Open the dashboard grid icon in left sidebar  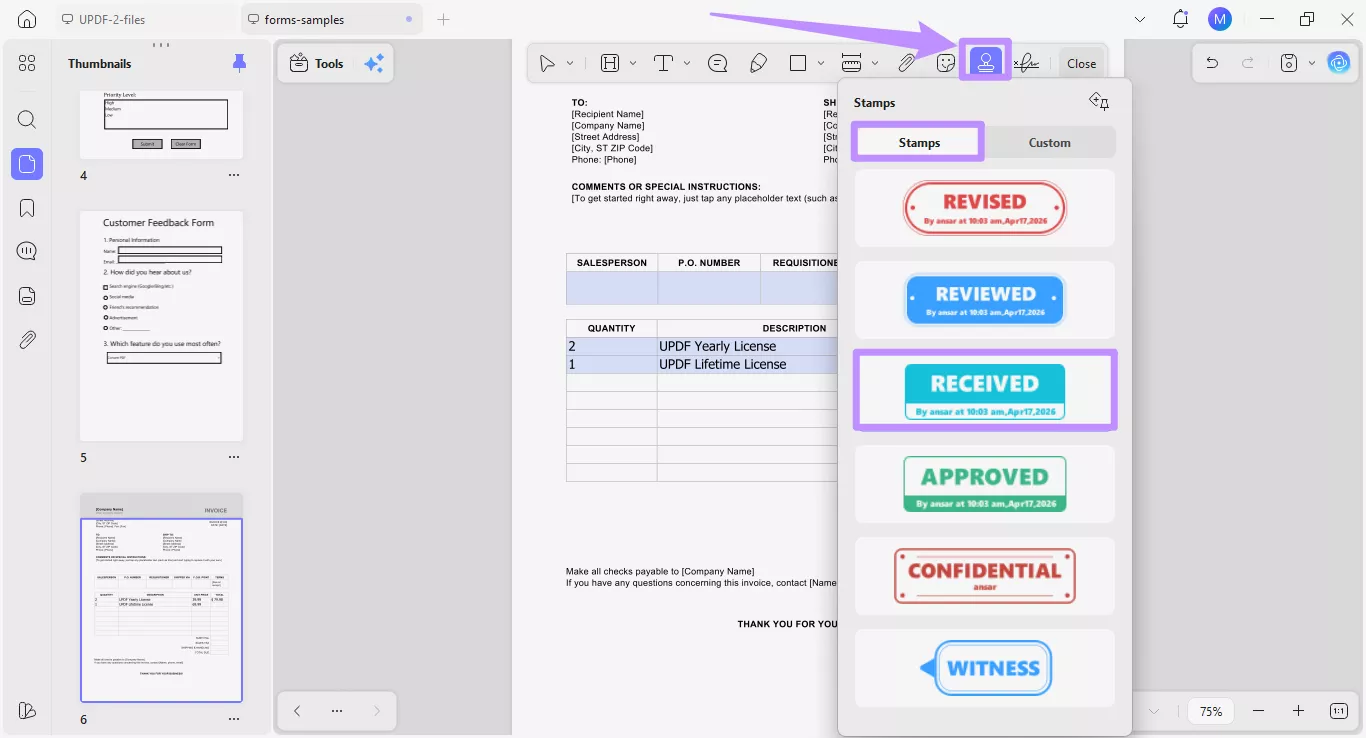(x=27, y=63)
